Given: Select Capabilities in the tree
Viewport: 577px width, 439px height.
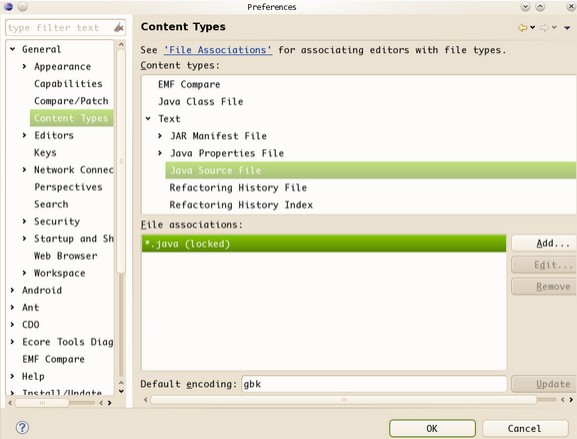Looking at the screenshot, I should click(68, 84).
